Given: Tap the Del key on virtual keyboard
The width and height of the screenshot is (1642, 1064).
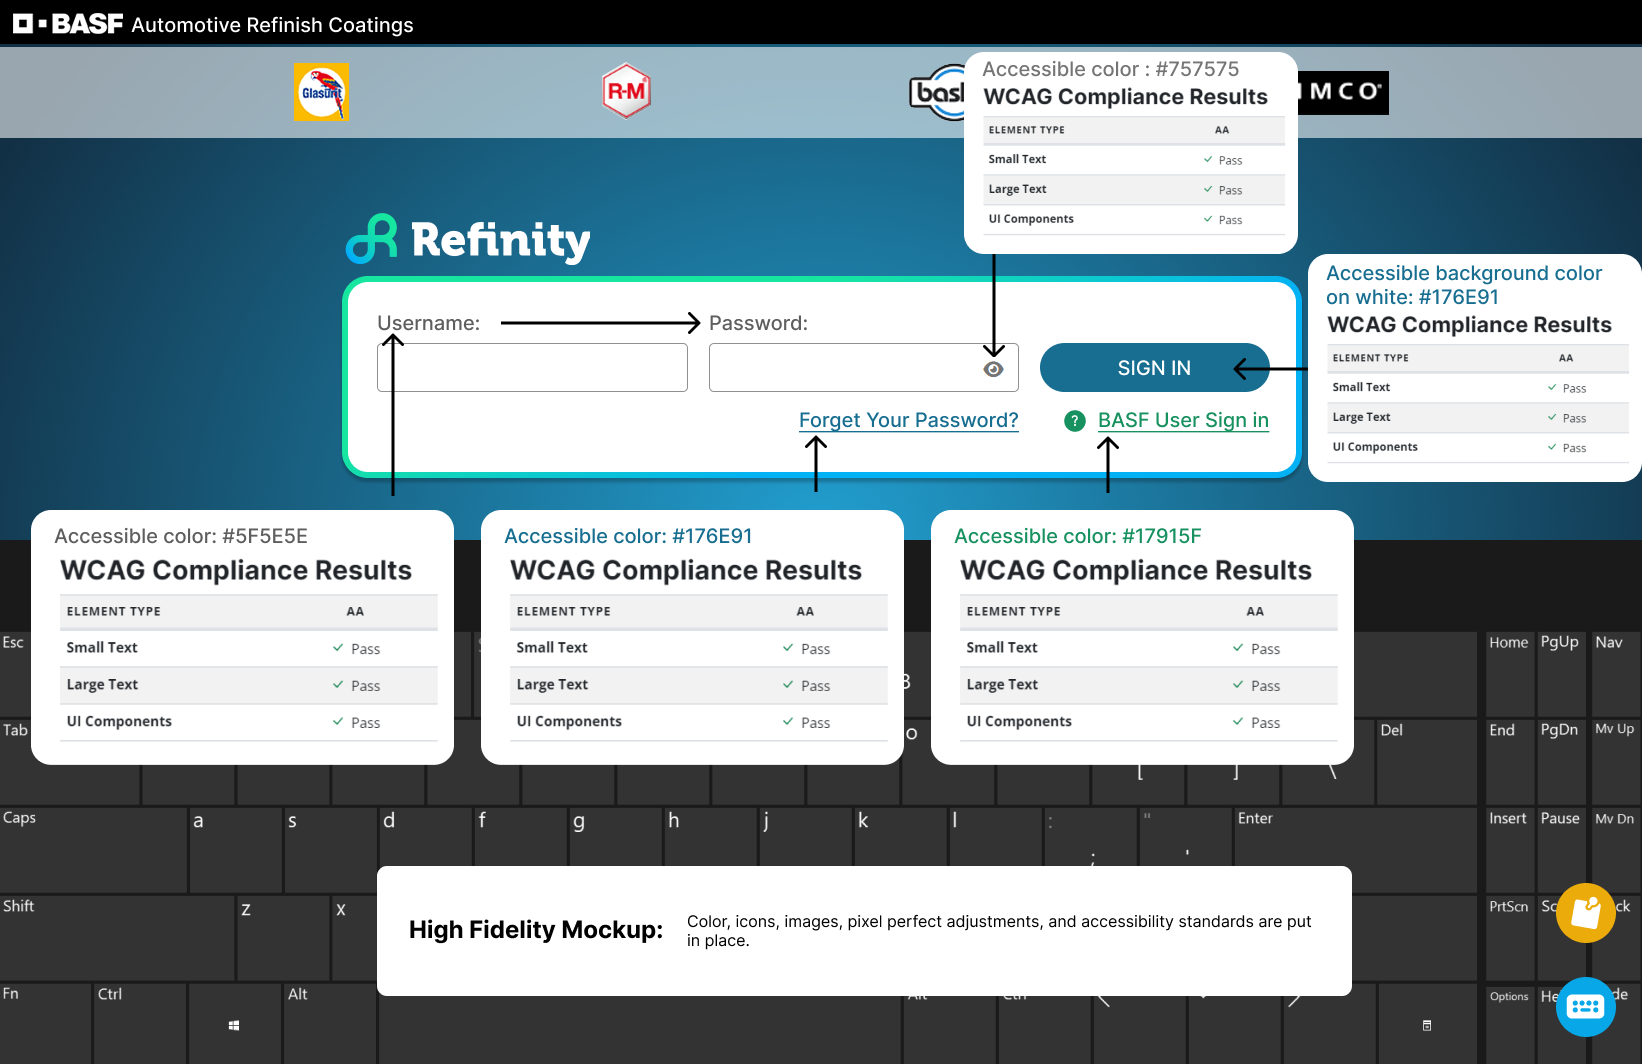Looking at the screenshot, I should pyautogui.click(x=1427, y=762).
